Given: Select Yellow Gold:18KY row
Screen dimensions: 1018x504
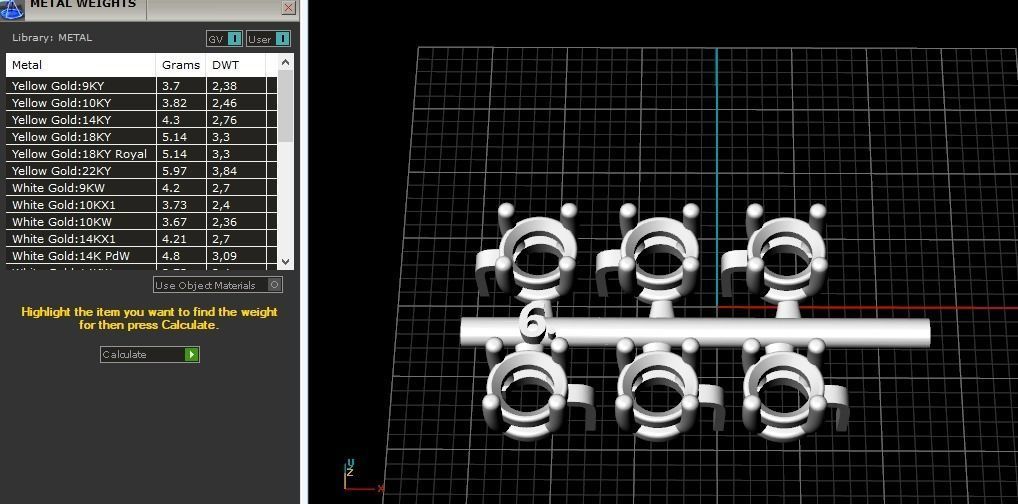Looking at the screenshot, I should pos(141,136).
